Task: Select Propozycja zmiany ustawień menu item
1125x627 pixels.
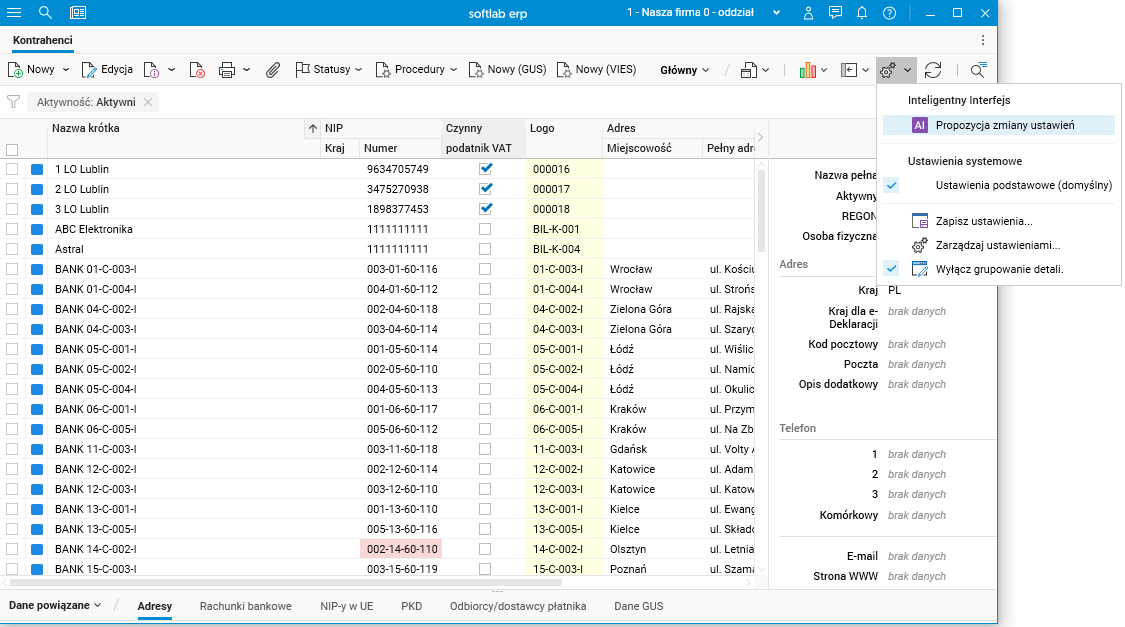Action: point(1004,125)
